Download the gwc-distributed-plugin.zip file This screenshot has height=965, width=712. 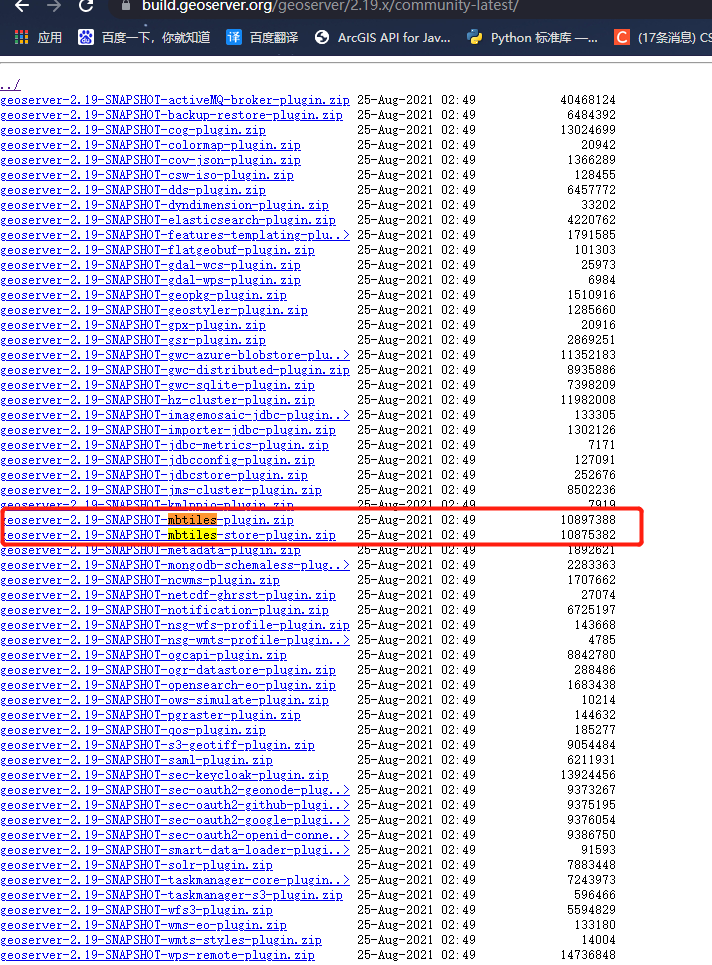(175, 370)
